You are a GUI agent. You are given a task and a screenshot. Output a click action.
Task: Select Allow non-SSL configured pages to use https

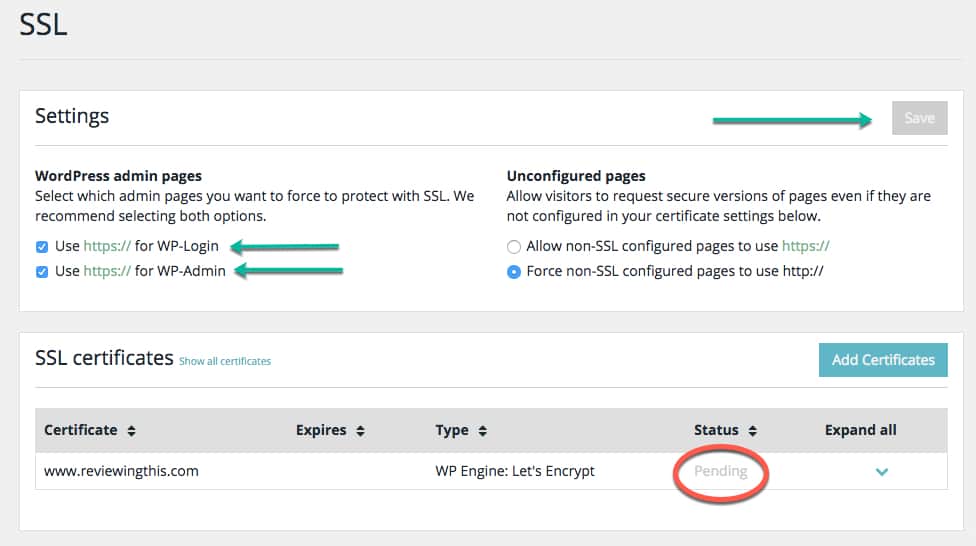click(514, 247)
